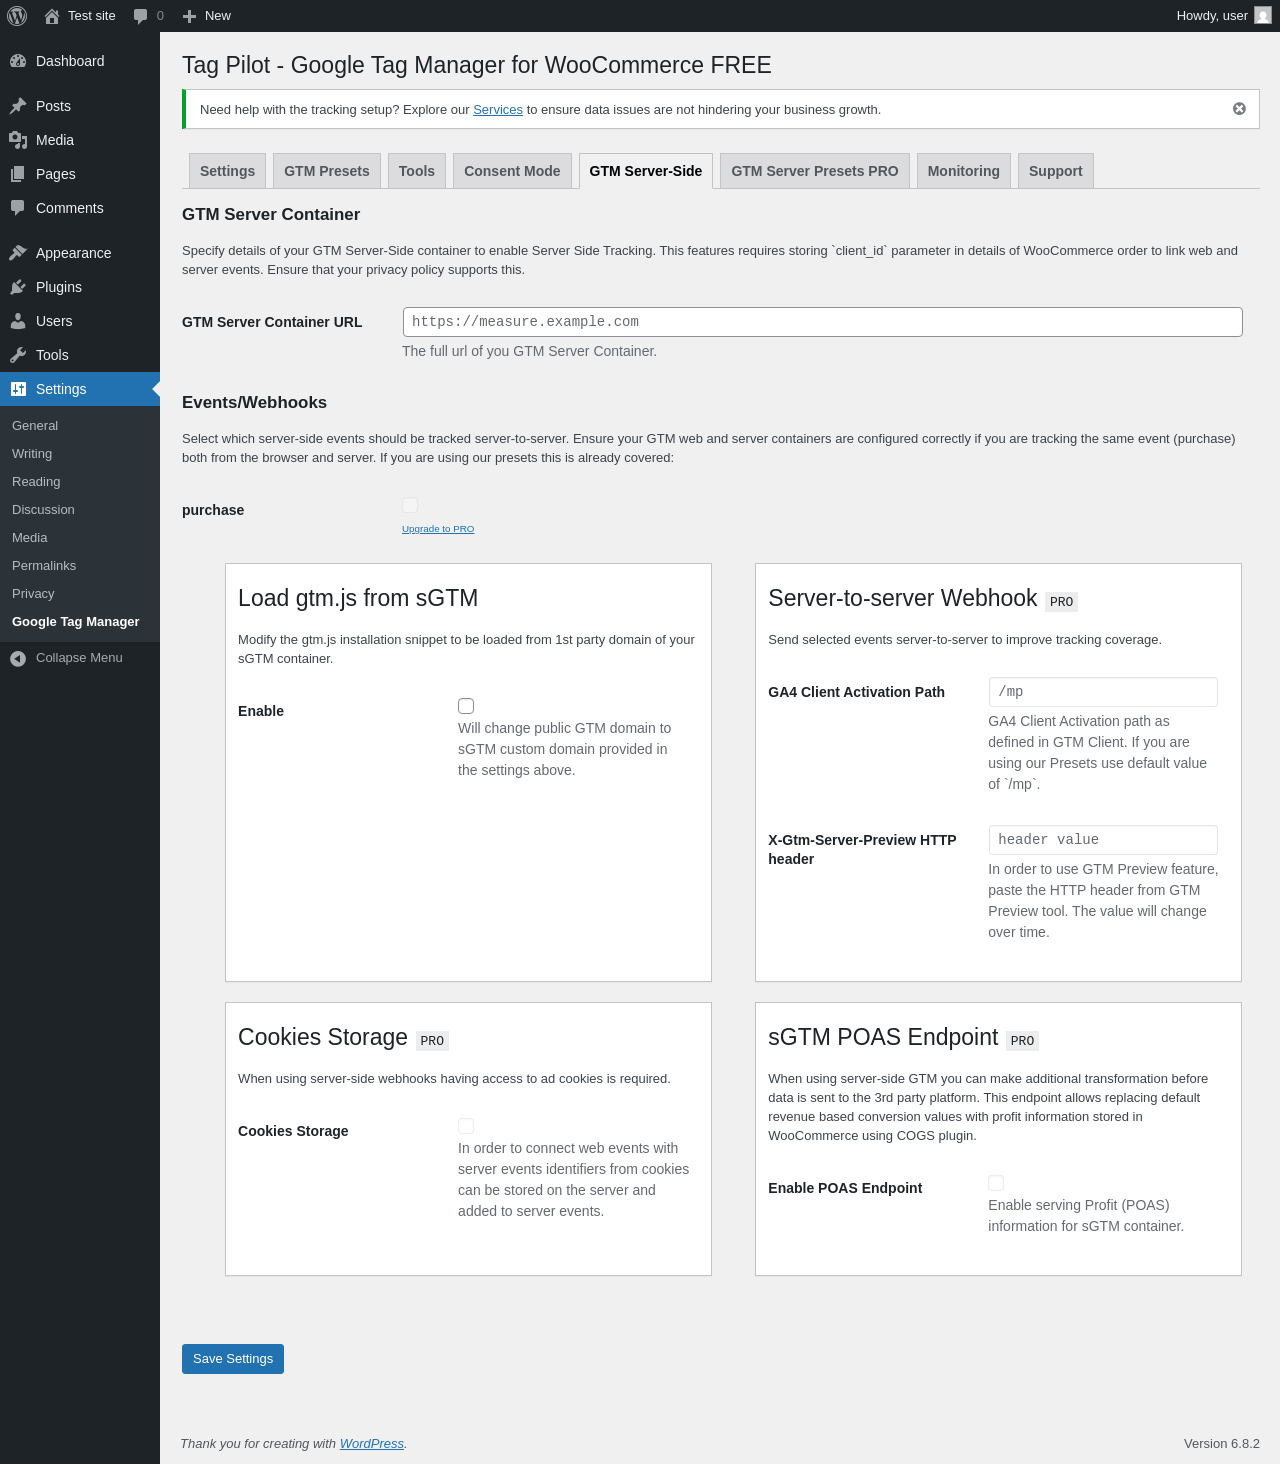1280x1464 pixels.
Task: Open the Tools plugin tab
Action: 417,171
